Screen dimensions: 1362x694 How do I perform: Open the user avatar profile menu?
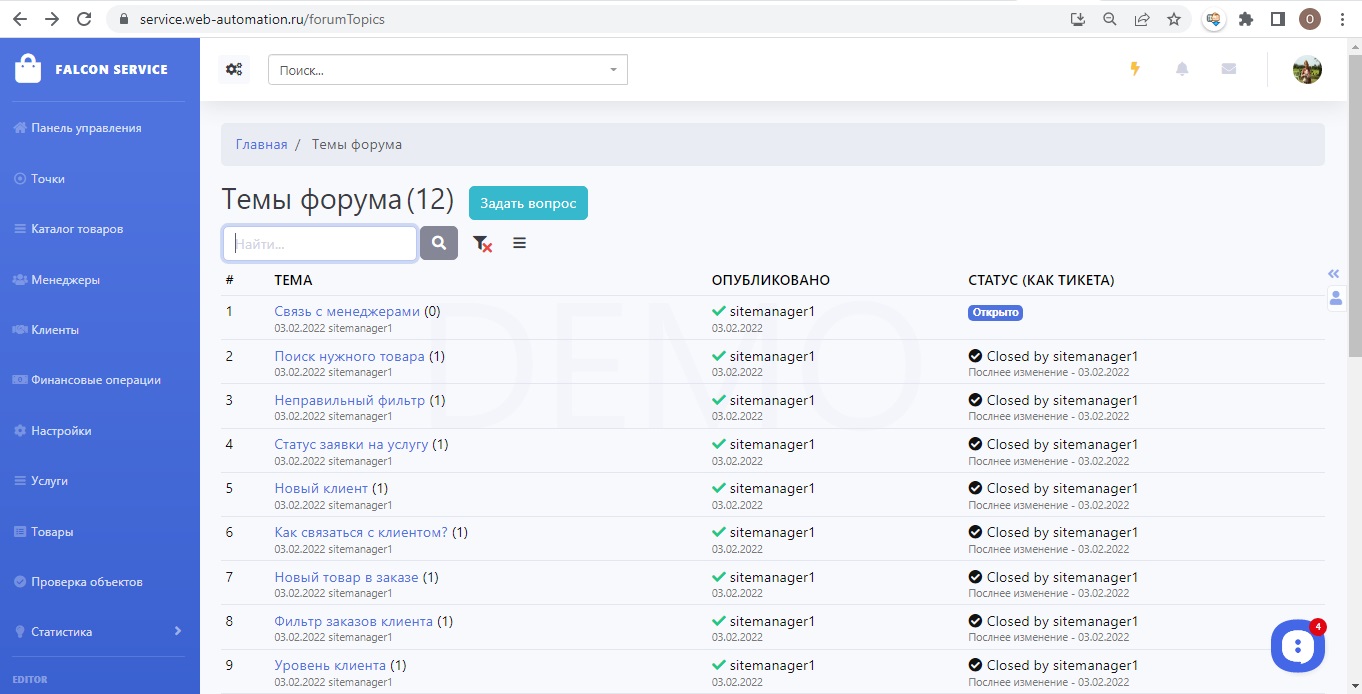[1307, 69]
